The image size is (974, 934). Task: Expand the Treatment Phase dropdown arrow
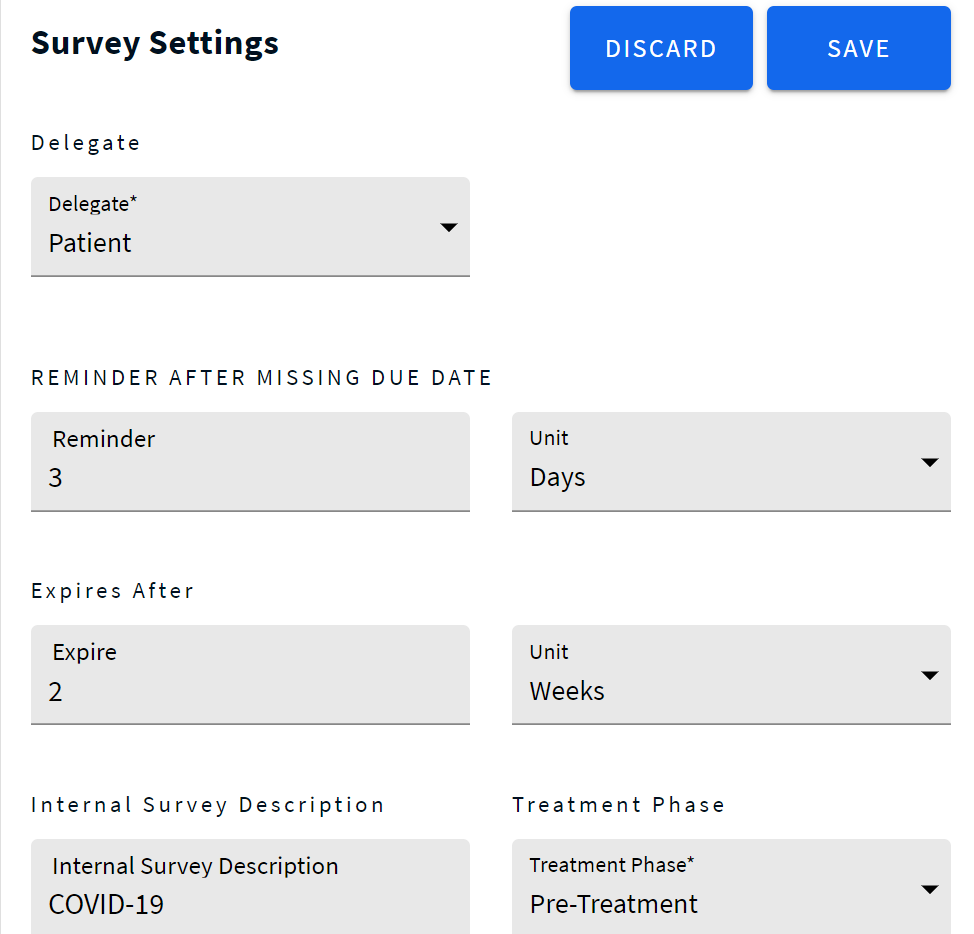coord(929,890)
